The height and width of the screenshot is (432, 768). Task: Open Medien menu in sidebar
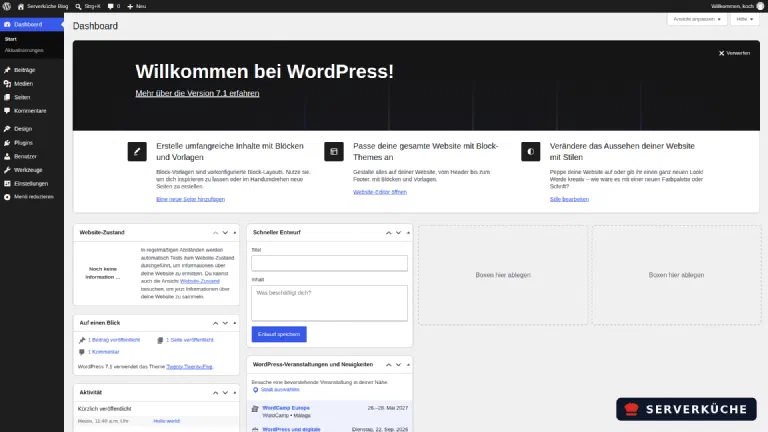click(32, 84)
